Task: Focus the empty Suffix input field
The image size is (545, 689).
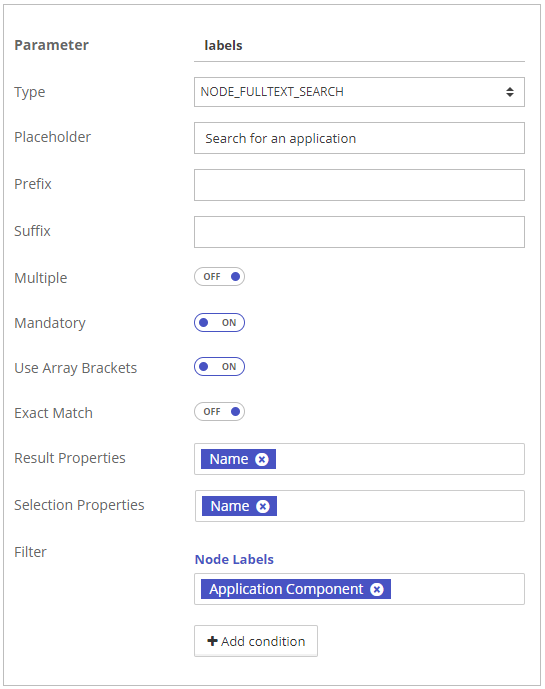Action: click(x=359, y=232)
